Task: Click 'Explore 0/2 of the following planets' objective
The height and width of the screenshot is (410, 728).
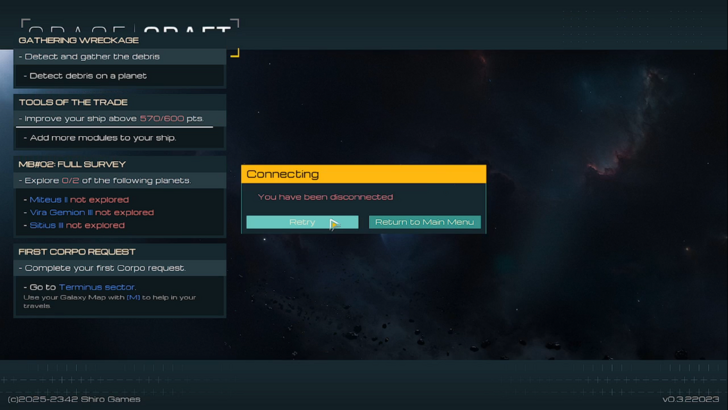Action: [120, 181]
